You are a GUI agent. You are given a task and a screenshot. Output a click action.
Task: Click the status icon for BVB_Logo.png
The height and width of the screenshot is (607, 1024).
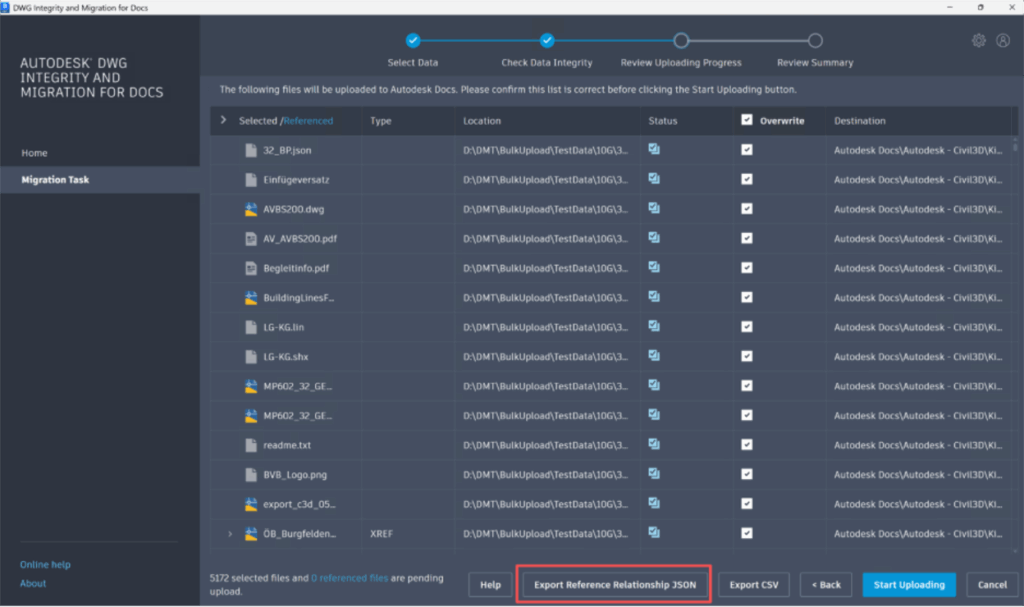[x=654, y=473]
